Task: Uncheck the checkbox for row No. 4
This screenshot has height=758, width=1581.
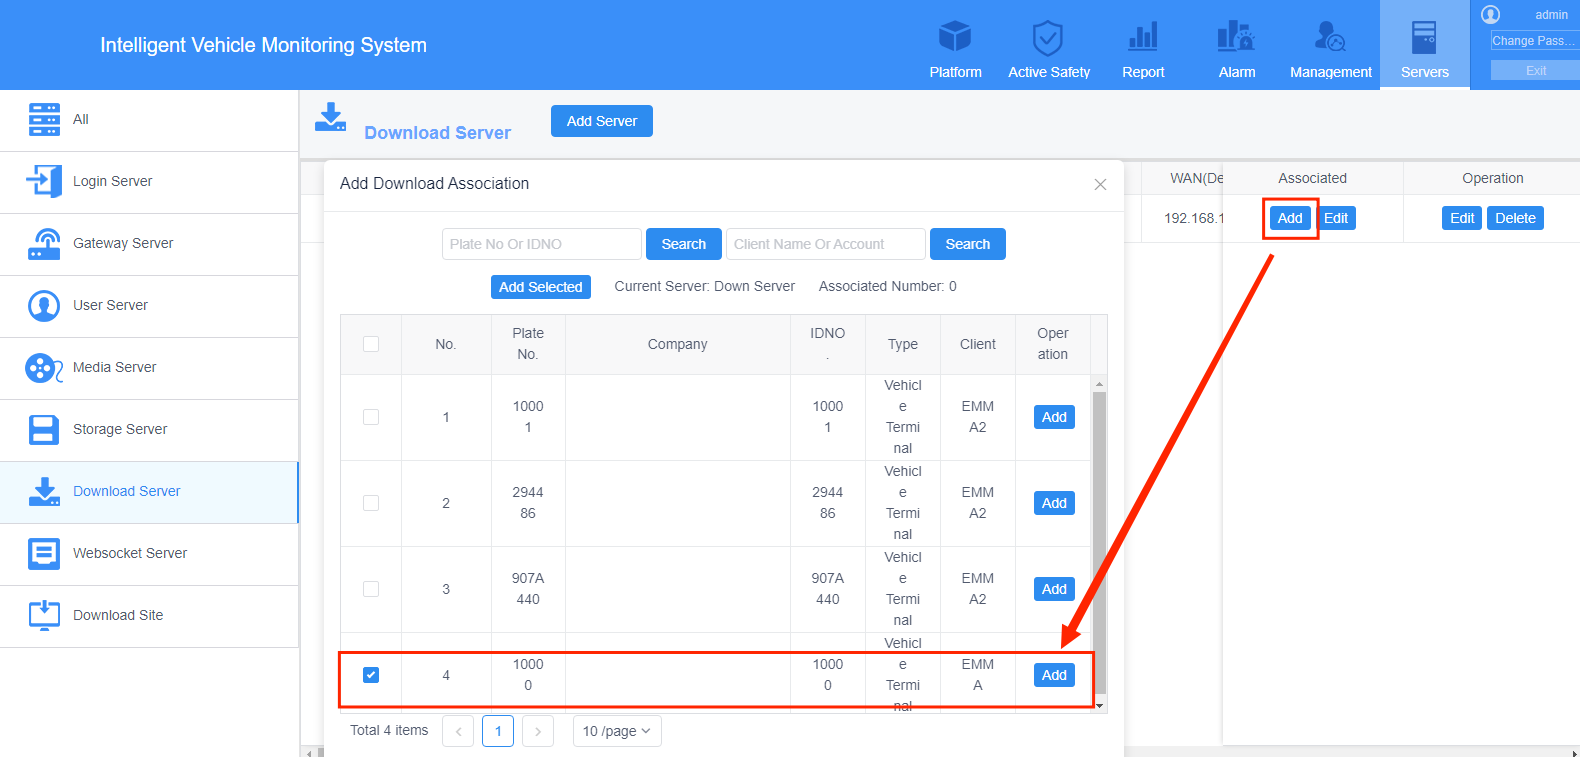Action: [371, 675]
